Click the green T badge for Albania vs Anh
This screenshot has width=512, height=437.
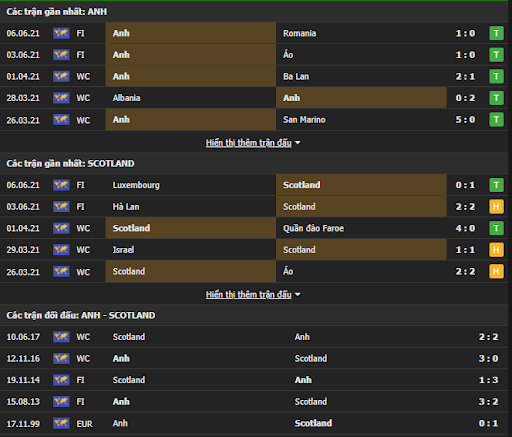pyautogui.click(x=496, y=98)
